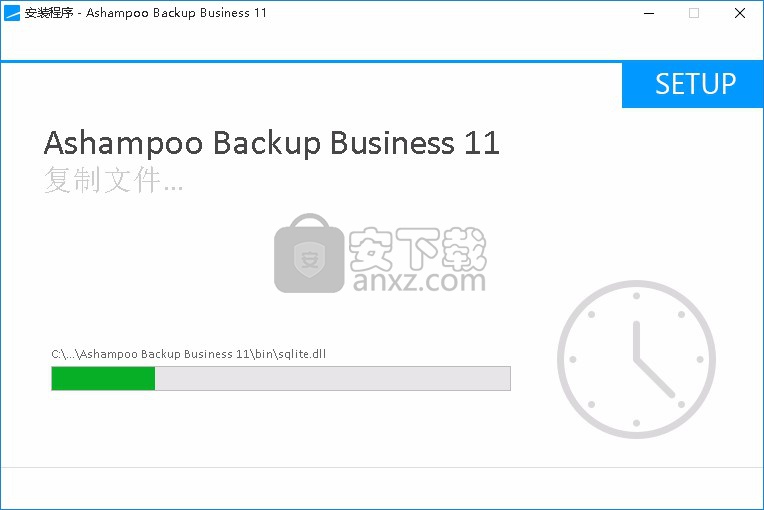The image size is (764, 510).
Task: Click the clock's 3 o'clock marker dot
Action: pos(698,360)
